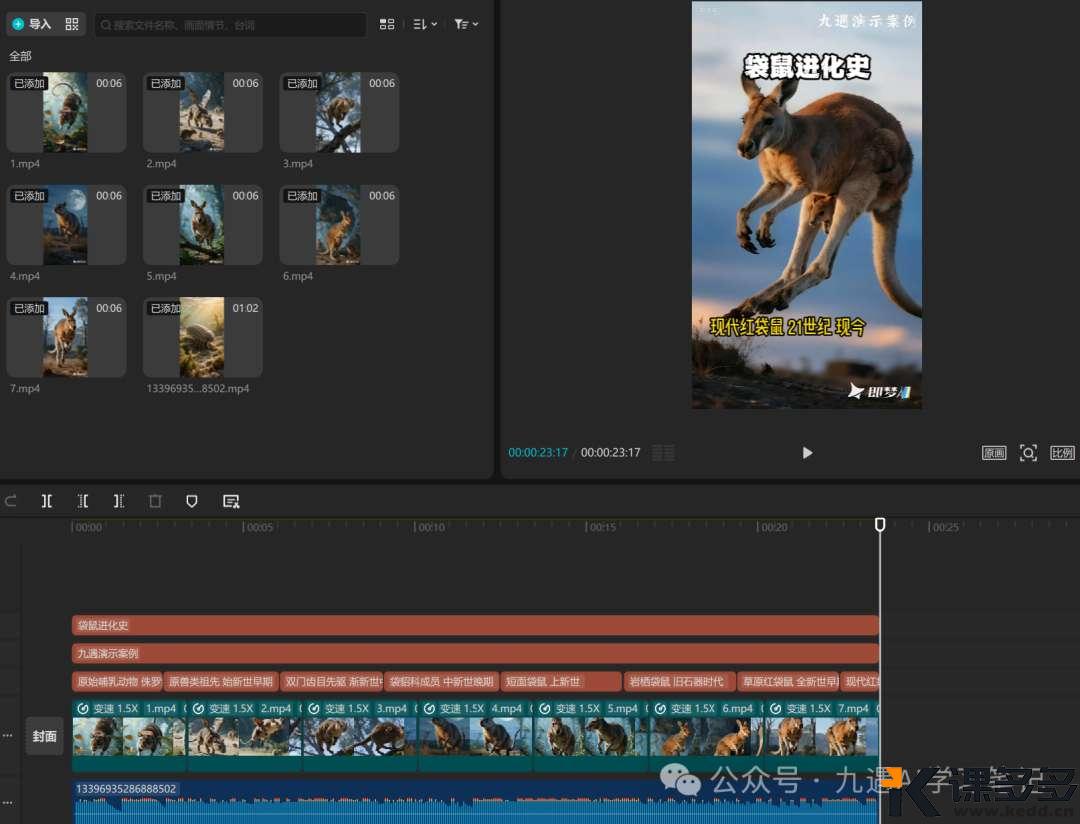
Task: Click the 00:15 mark on timeline ruler
Action: (x=603, y=527)
